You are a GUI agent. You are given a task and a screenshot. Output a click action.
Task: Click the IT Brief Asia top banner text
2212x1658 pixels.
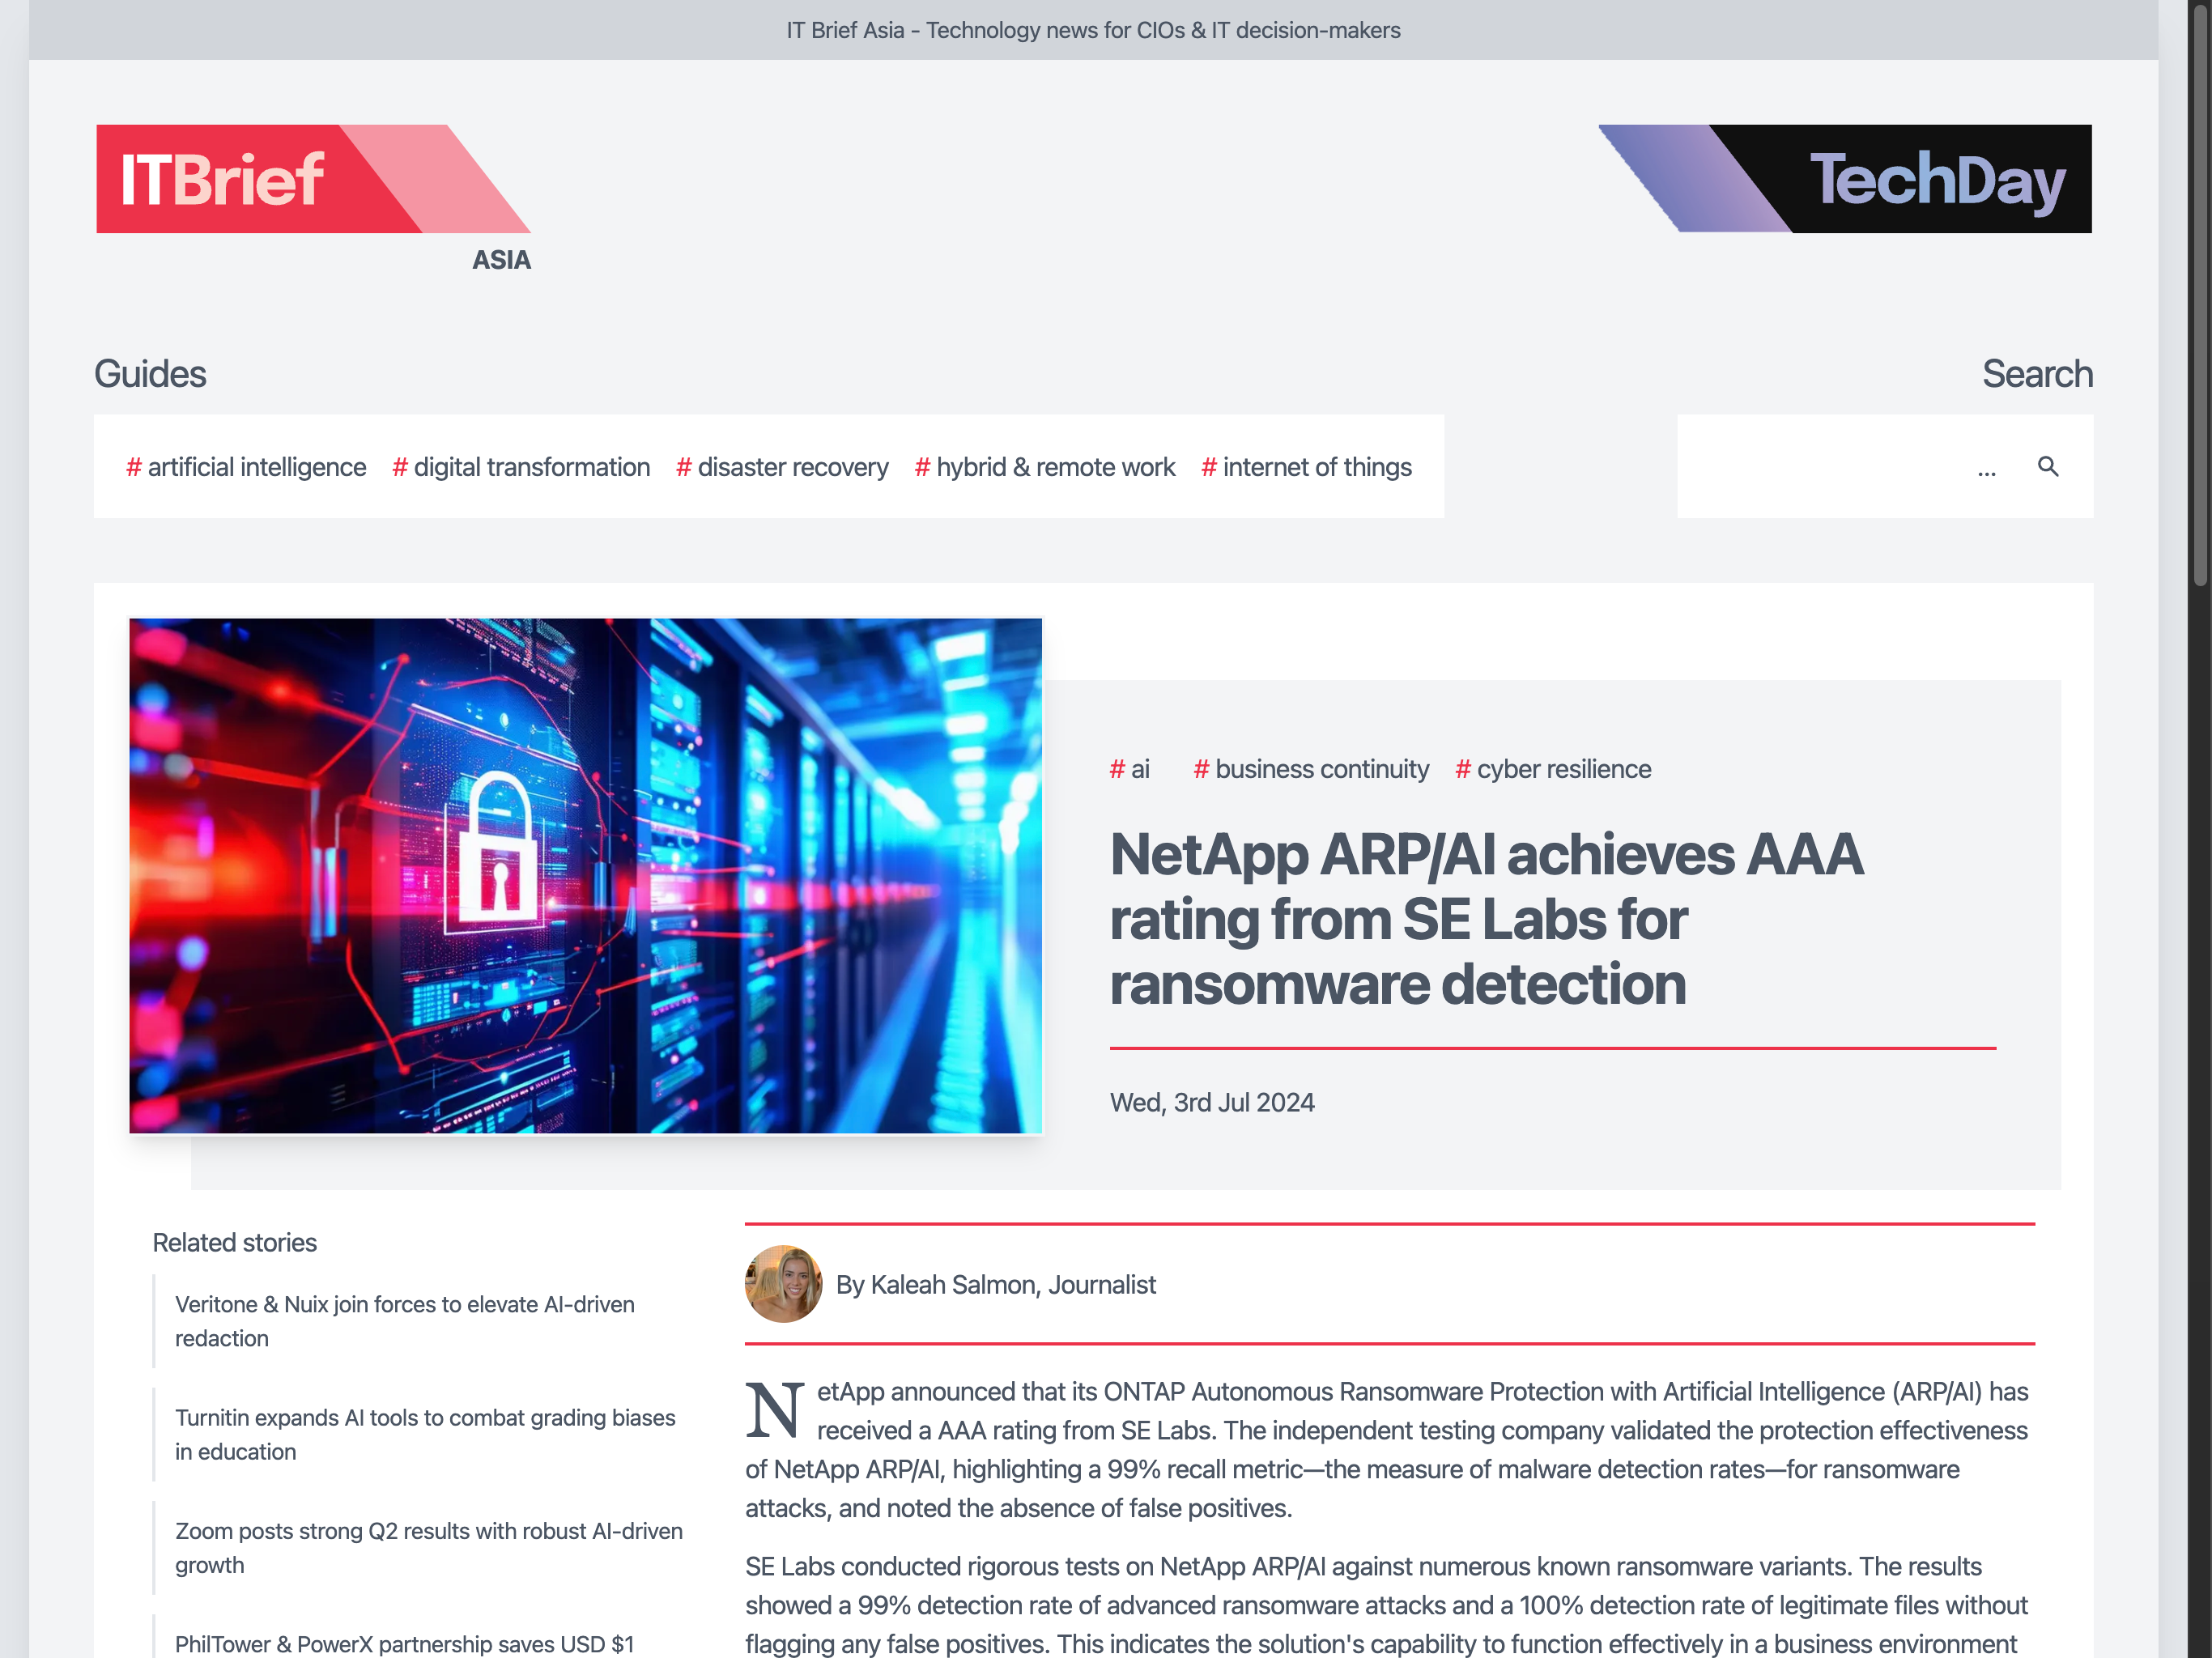point(1093,30)
